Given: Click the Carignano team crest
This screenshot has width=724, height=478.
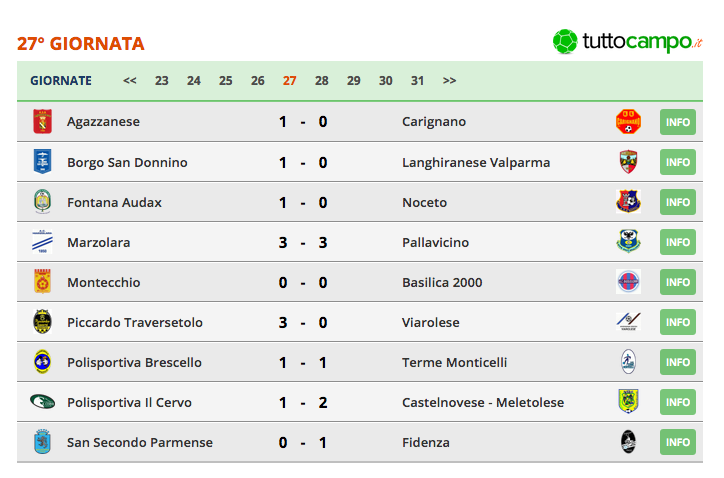Looking at the screenshot, I should point(628,122).
